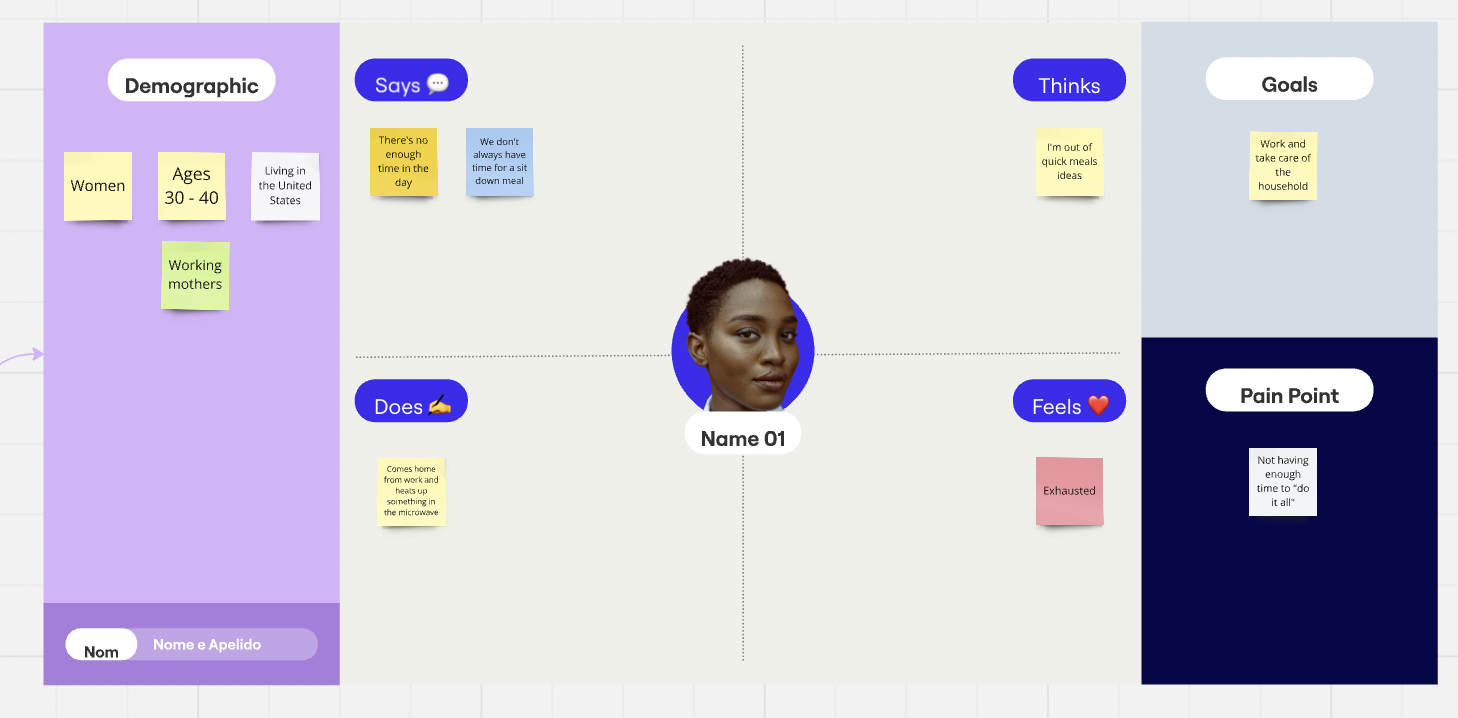The width and height of the screenshot is (1458, 718).
Task: Click the I'm out of quick meals ideas note
Action: click(1069, 161)
